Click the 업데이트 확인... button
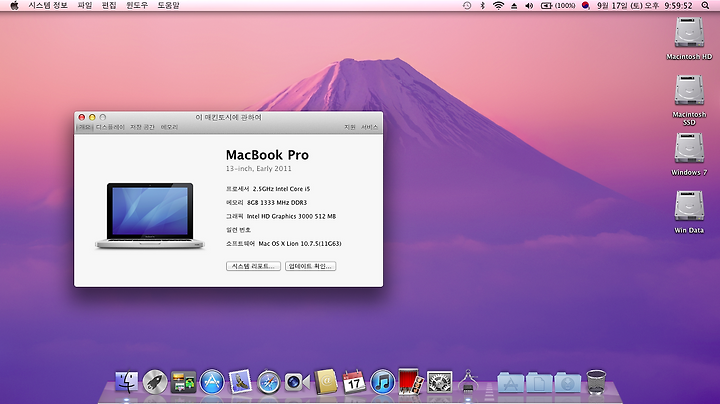Screen dimensions: 720x404 (310, 266)
